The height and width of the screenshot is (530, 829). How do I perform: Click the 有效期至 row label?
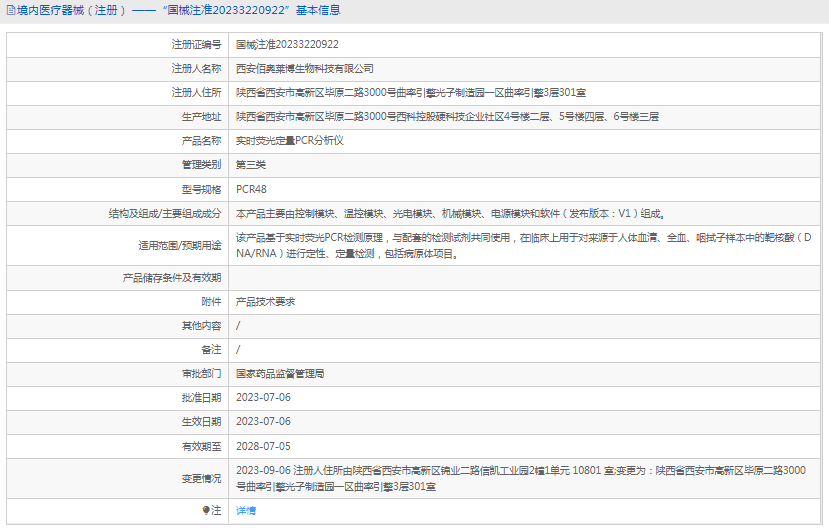coord(201,446)
